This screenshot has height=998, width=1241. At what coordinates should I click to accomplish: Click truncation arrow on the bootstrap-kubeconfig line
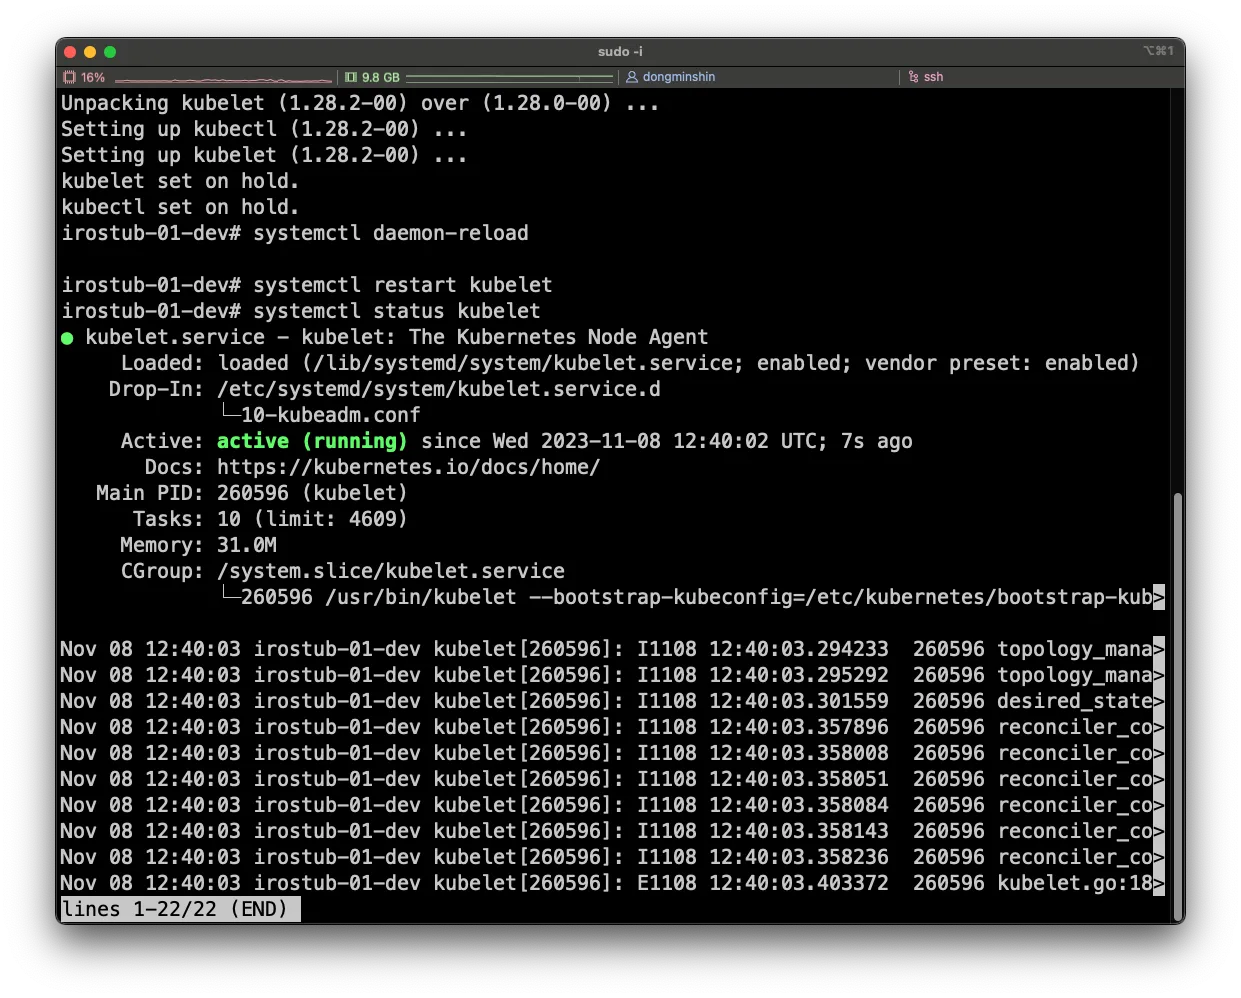coord(1159,598)
